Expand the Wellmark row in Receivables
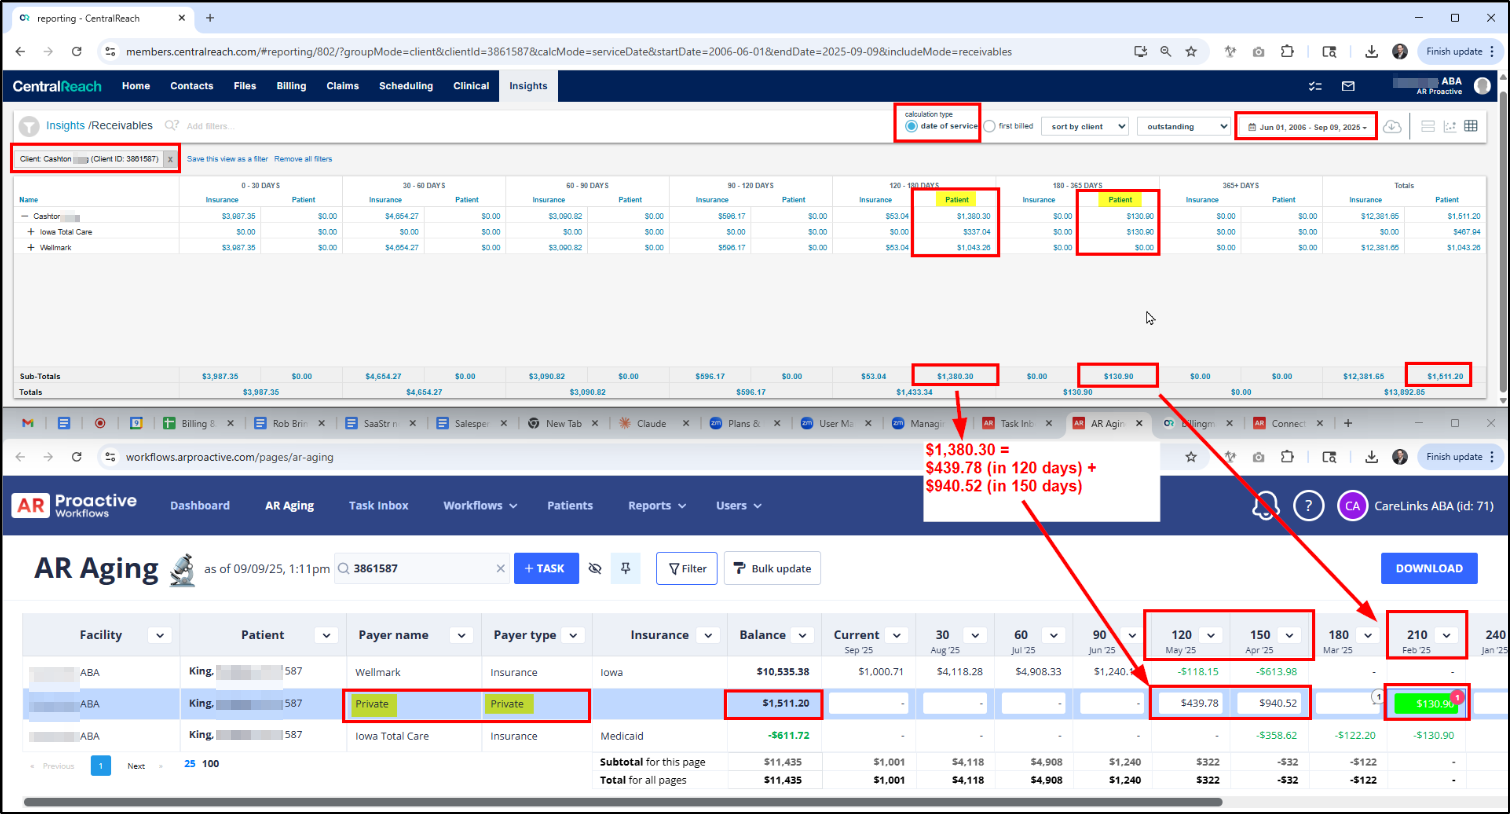The image size is (1510, 814). [31, 248]
